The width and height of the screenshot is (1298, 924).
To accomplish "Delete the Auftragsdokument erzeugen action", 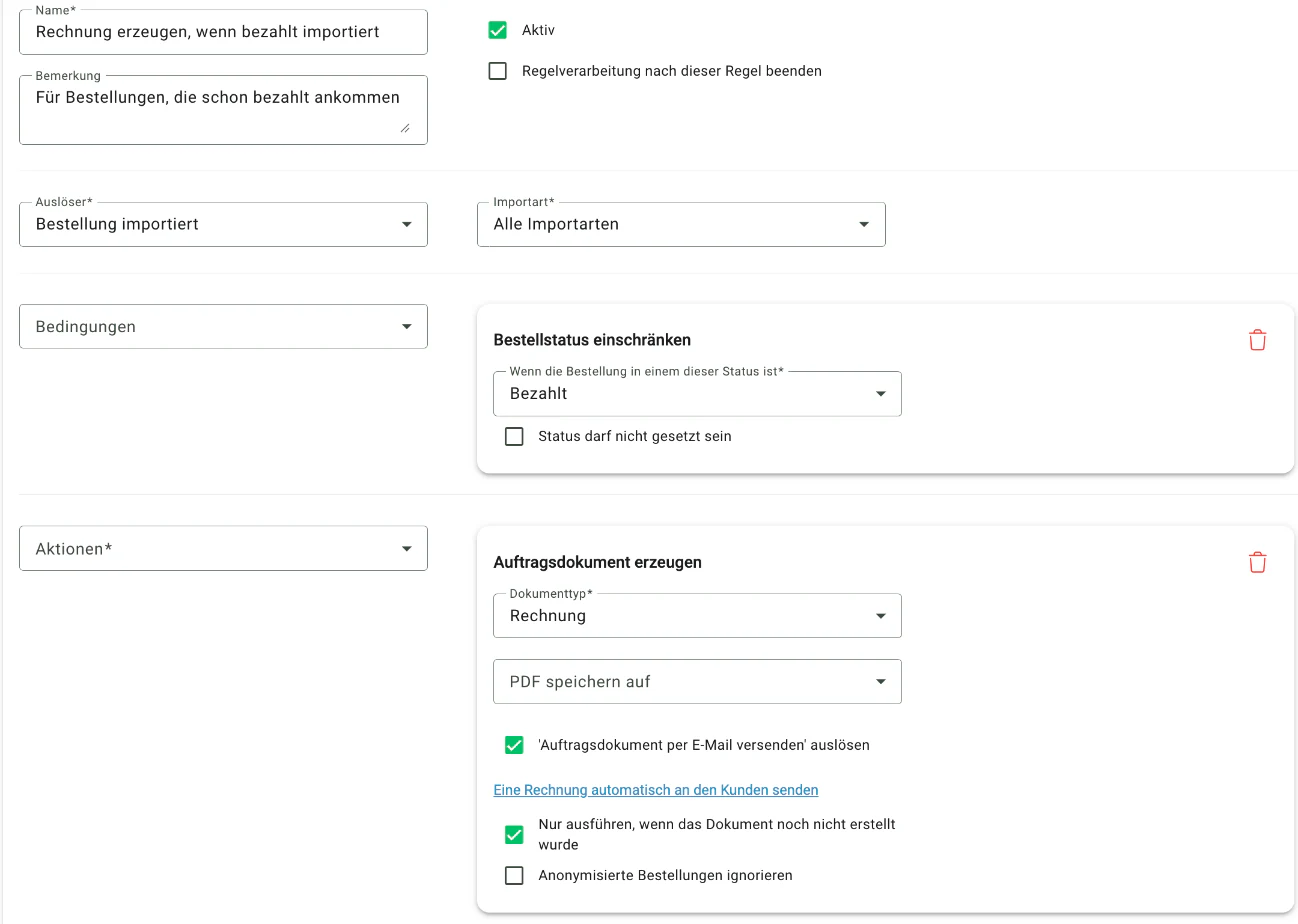I will pos(1257,562).
